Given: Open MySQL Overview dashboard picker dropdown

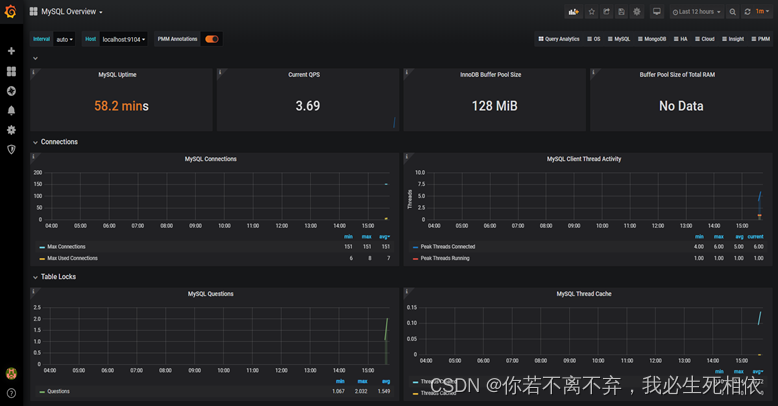Looking at the screenshot, I should pyautogui.click(x=66, y=11).
